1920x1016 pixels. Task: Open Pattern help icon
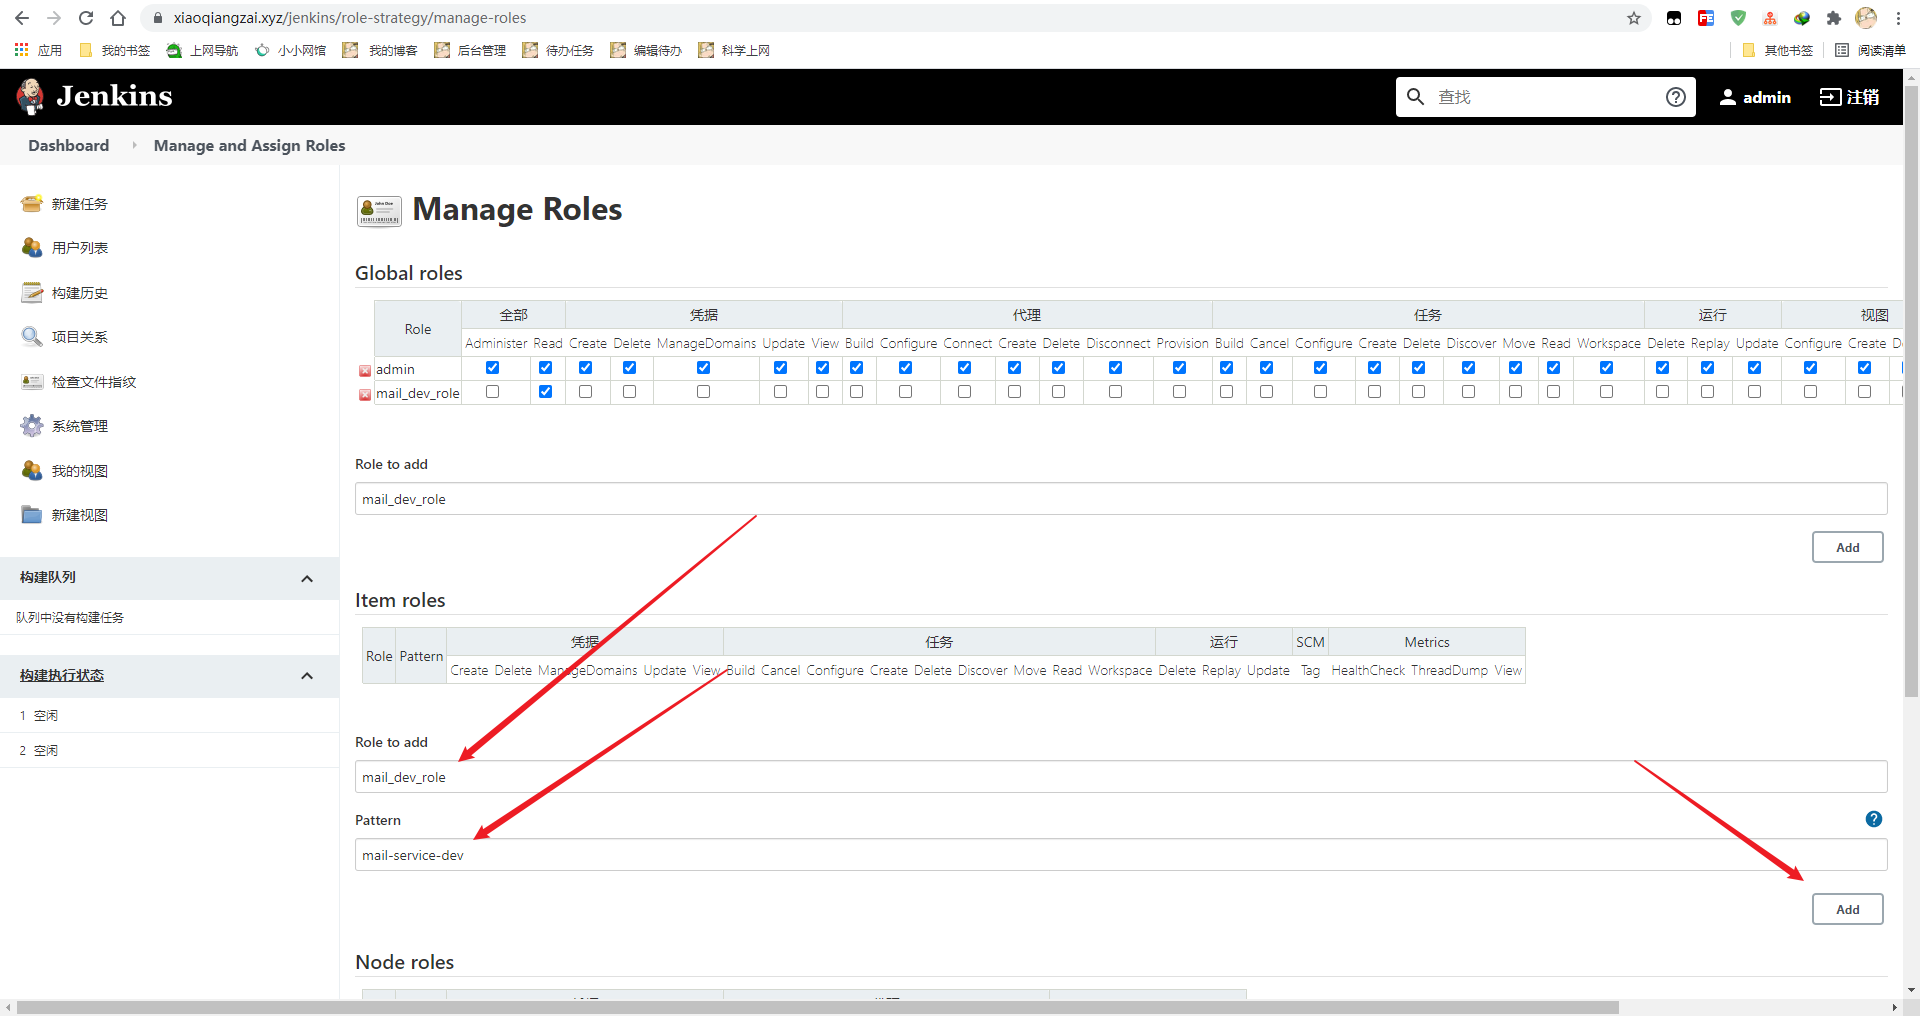(x=1874, y=819)
